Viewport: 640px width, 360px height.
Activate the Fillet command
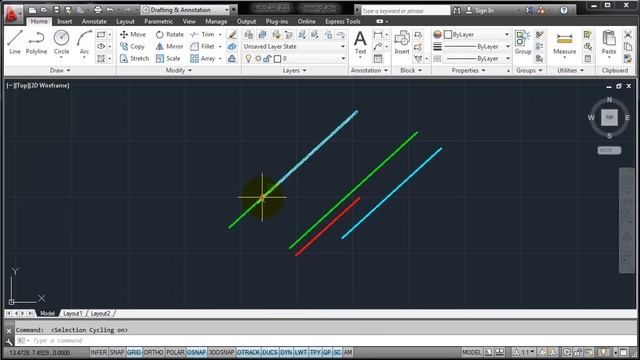(x=202, y=47)
